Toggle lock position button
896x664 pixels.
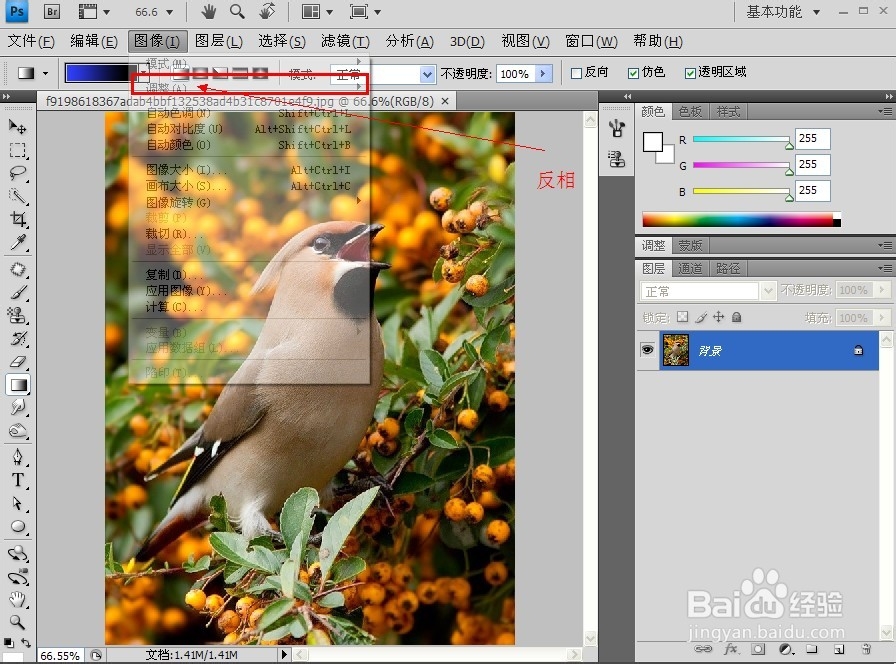(x=719, y=317)
